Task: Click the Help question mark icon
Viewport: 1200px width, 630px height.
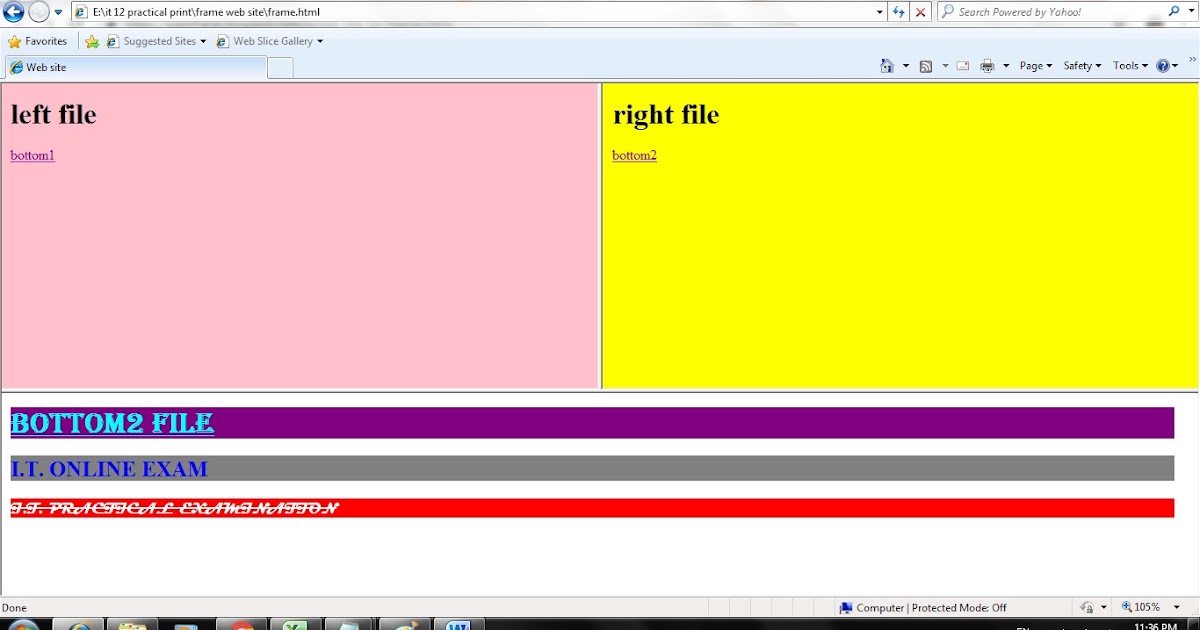Action: [x=1162, y=66]
